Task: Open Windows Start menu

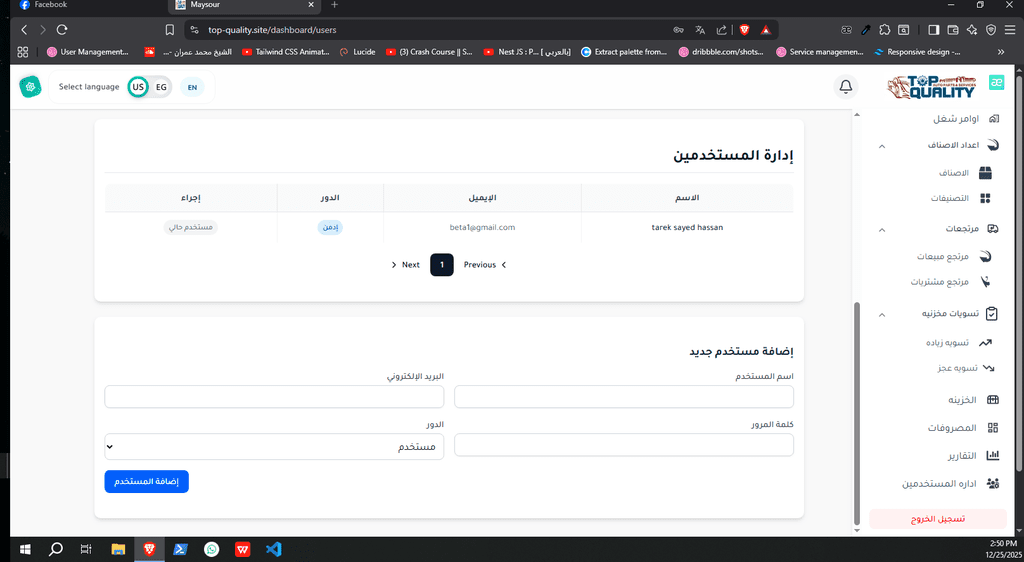Action: click(x=25, y=550)
